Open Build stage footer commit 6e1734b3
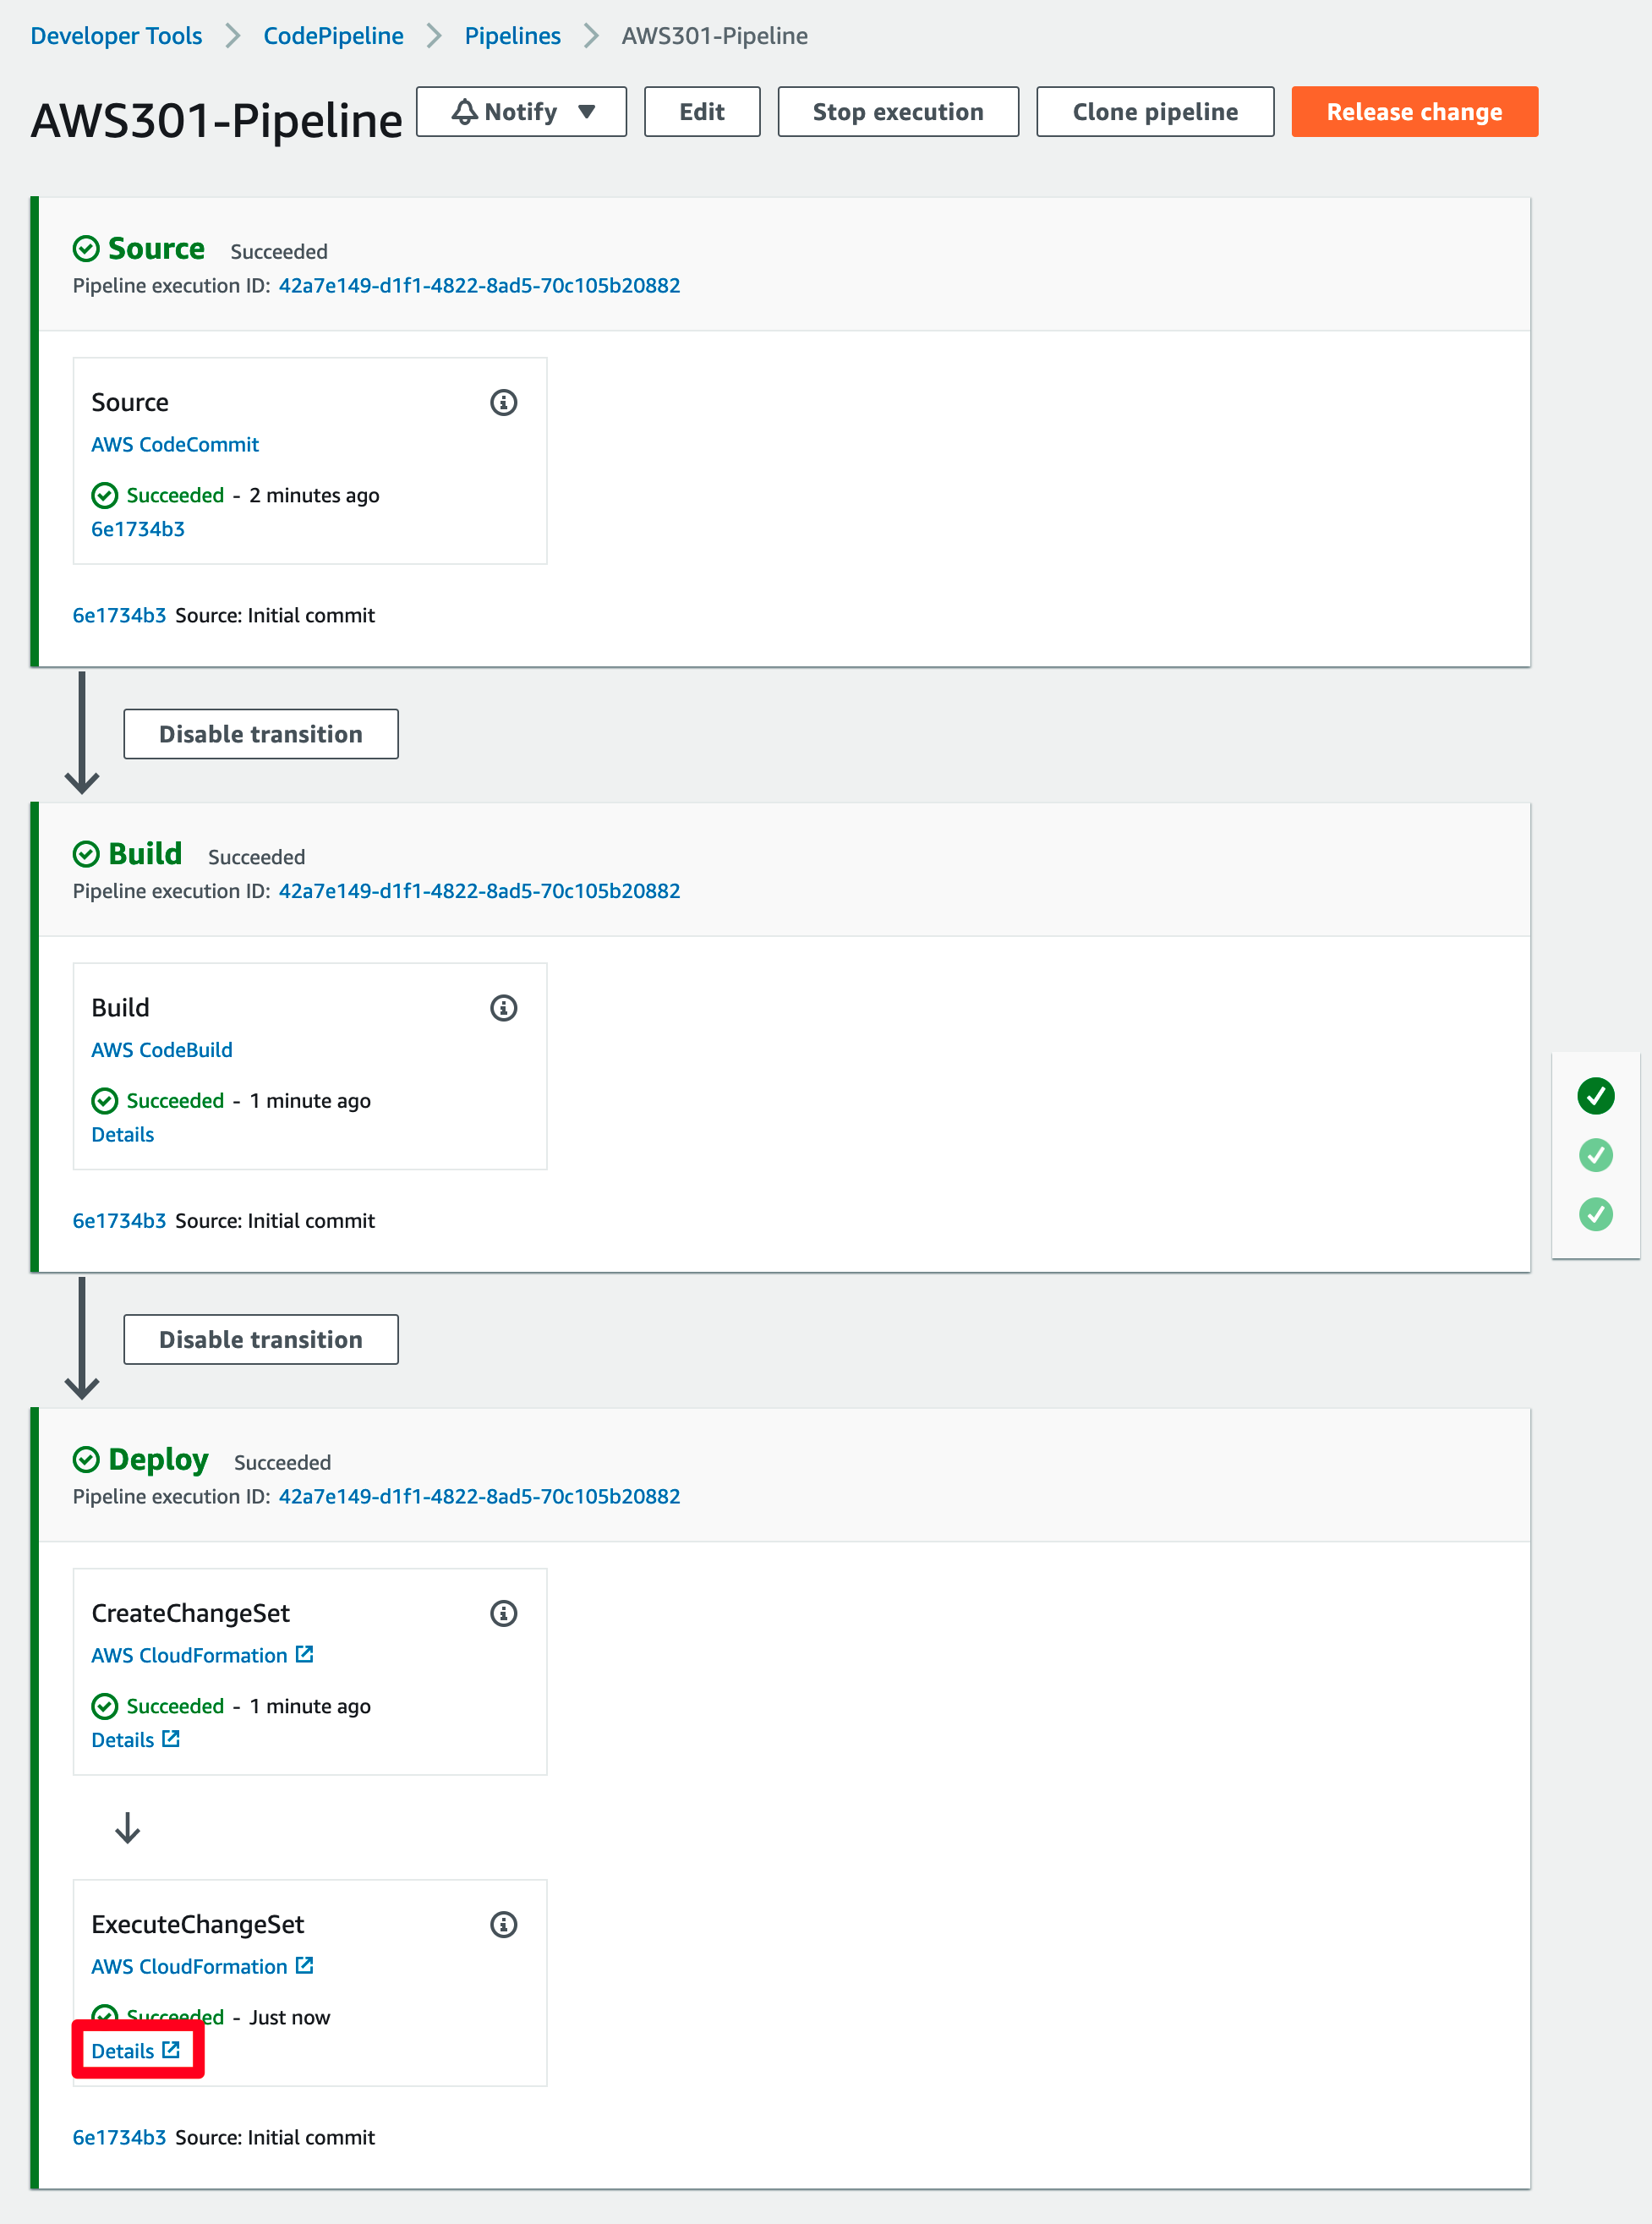Image resolution: width=1652 pixels, height=2224 pixels. (119, 1219)
